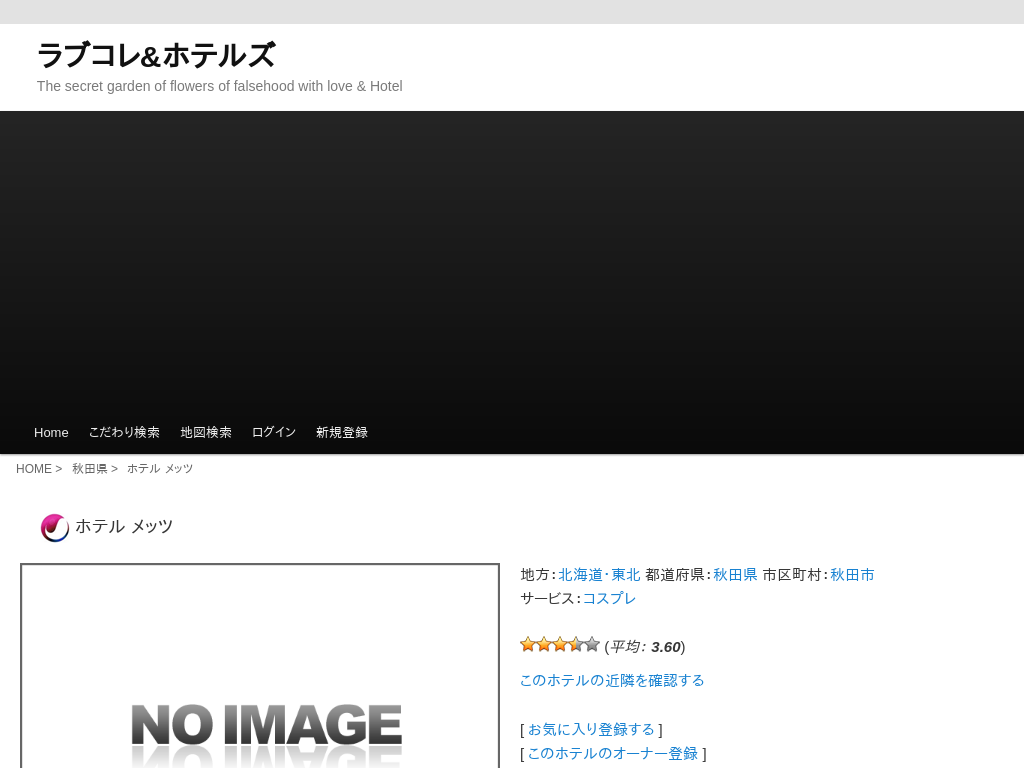
Task: Open the コスプレ service link
Action: (609, 598)
